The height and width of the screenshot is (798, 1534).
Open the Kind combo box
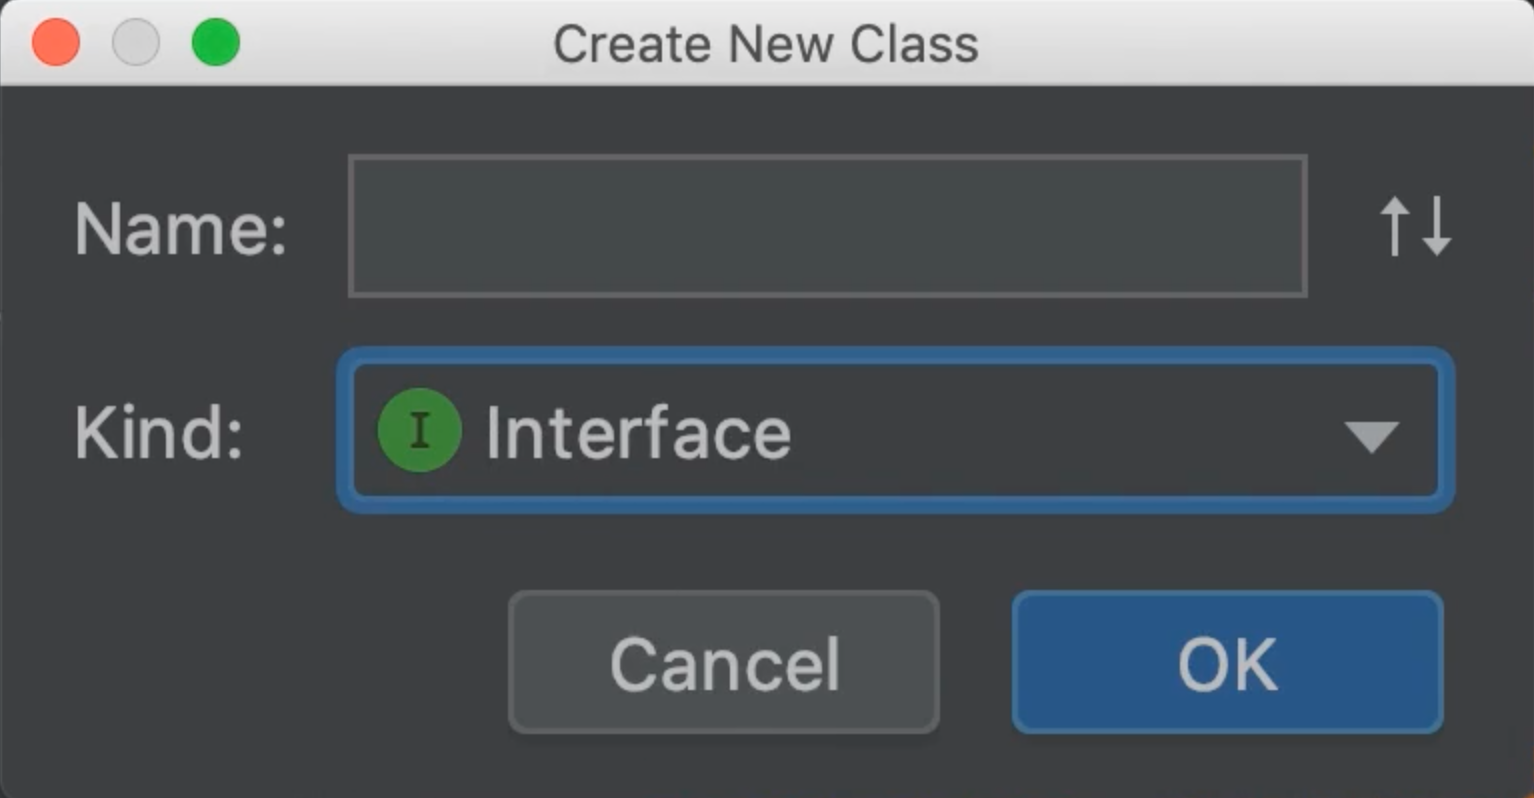point(895,431)
